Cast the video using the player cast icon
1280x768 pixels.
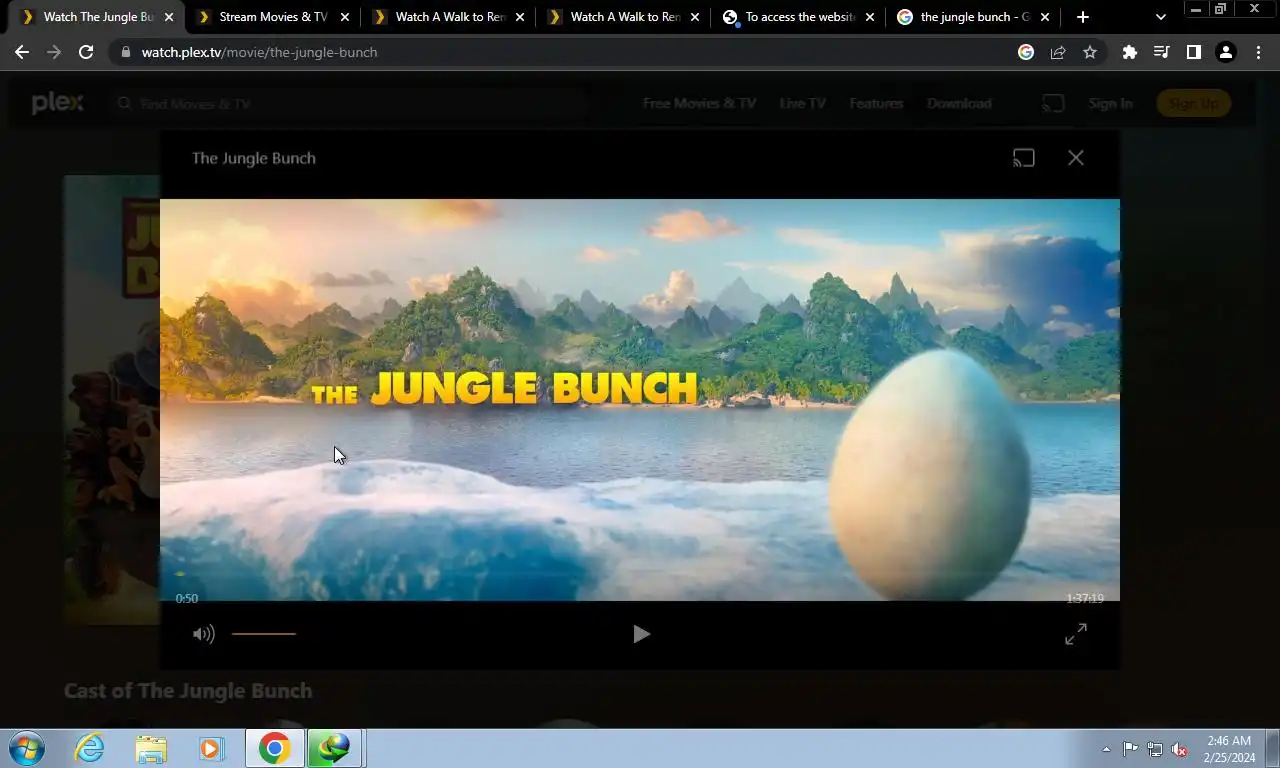[1023, 158]
